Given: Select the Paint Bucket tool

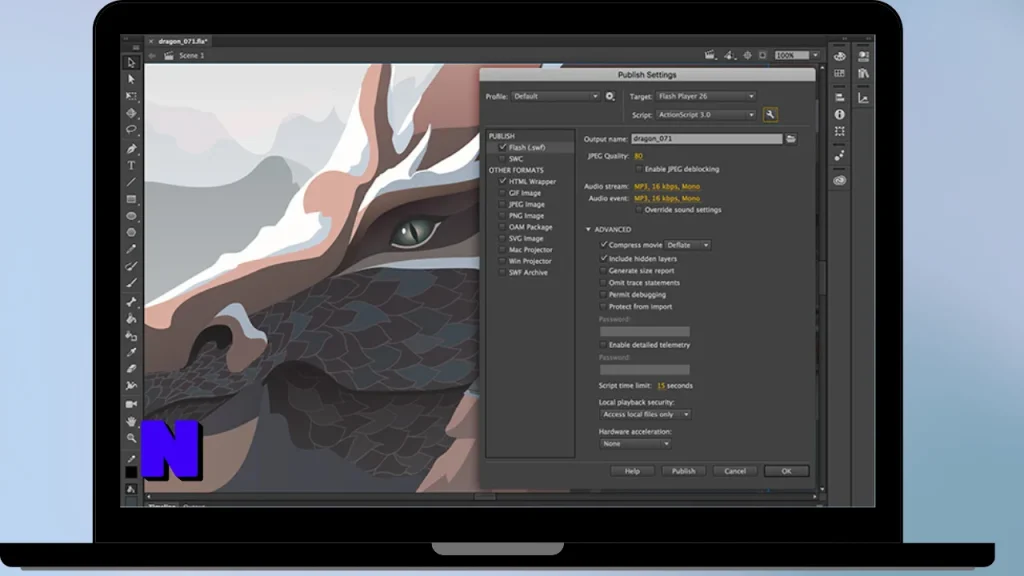Looking at the screenshot, I should tap(131, 319).
